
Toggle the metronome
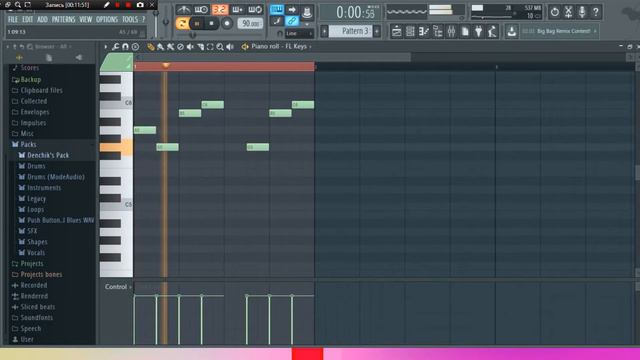pos(183,10)
